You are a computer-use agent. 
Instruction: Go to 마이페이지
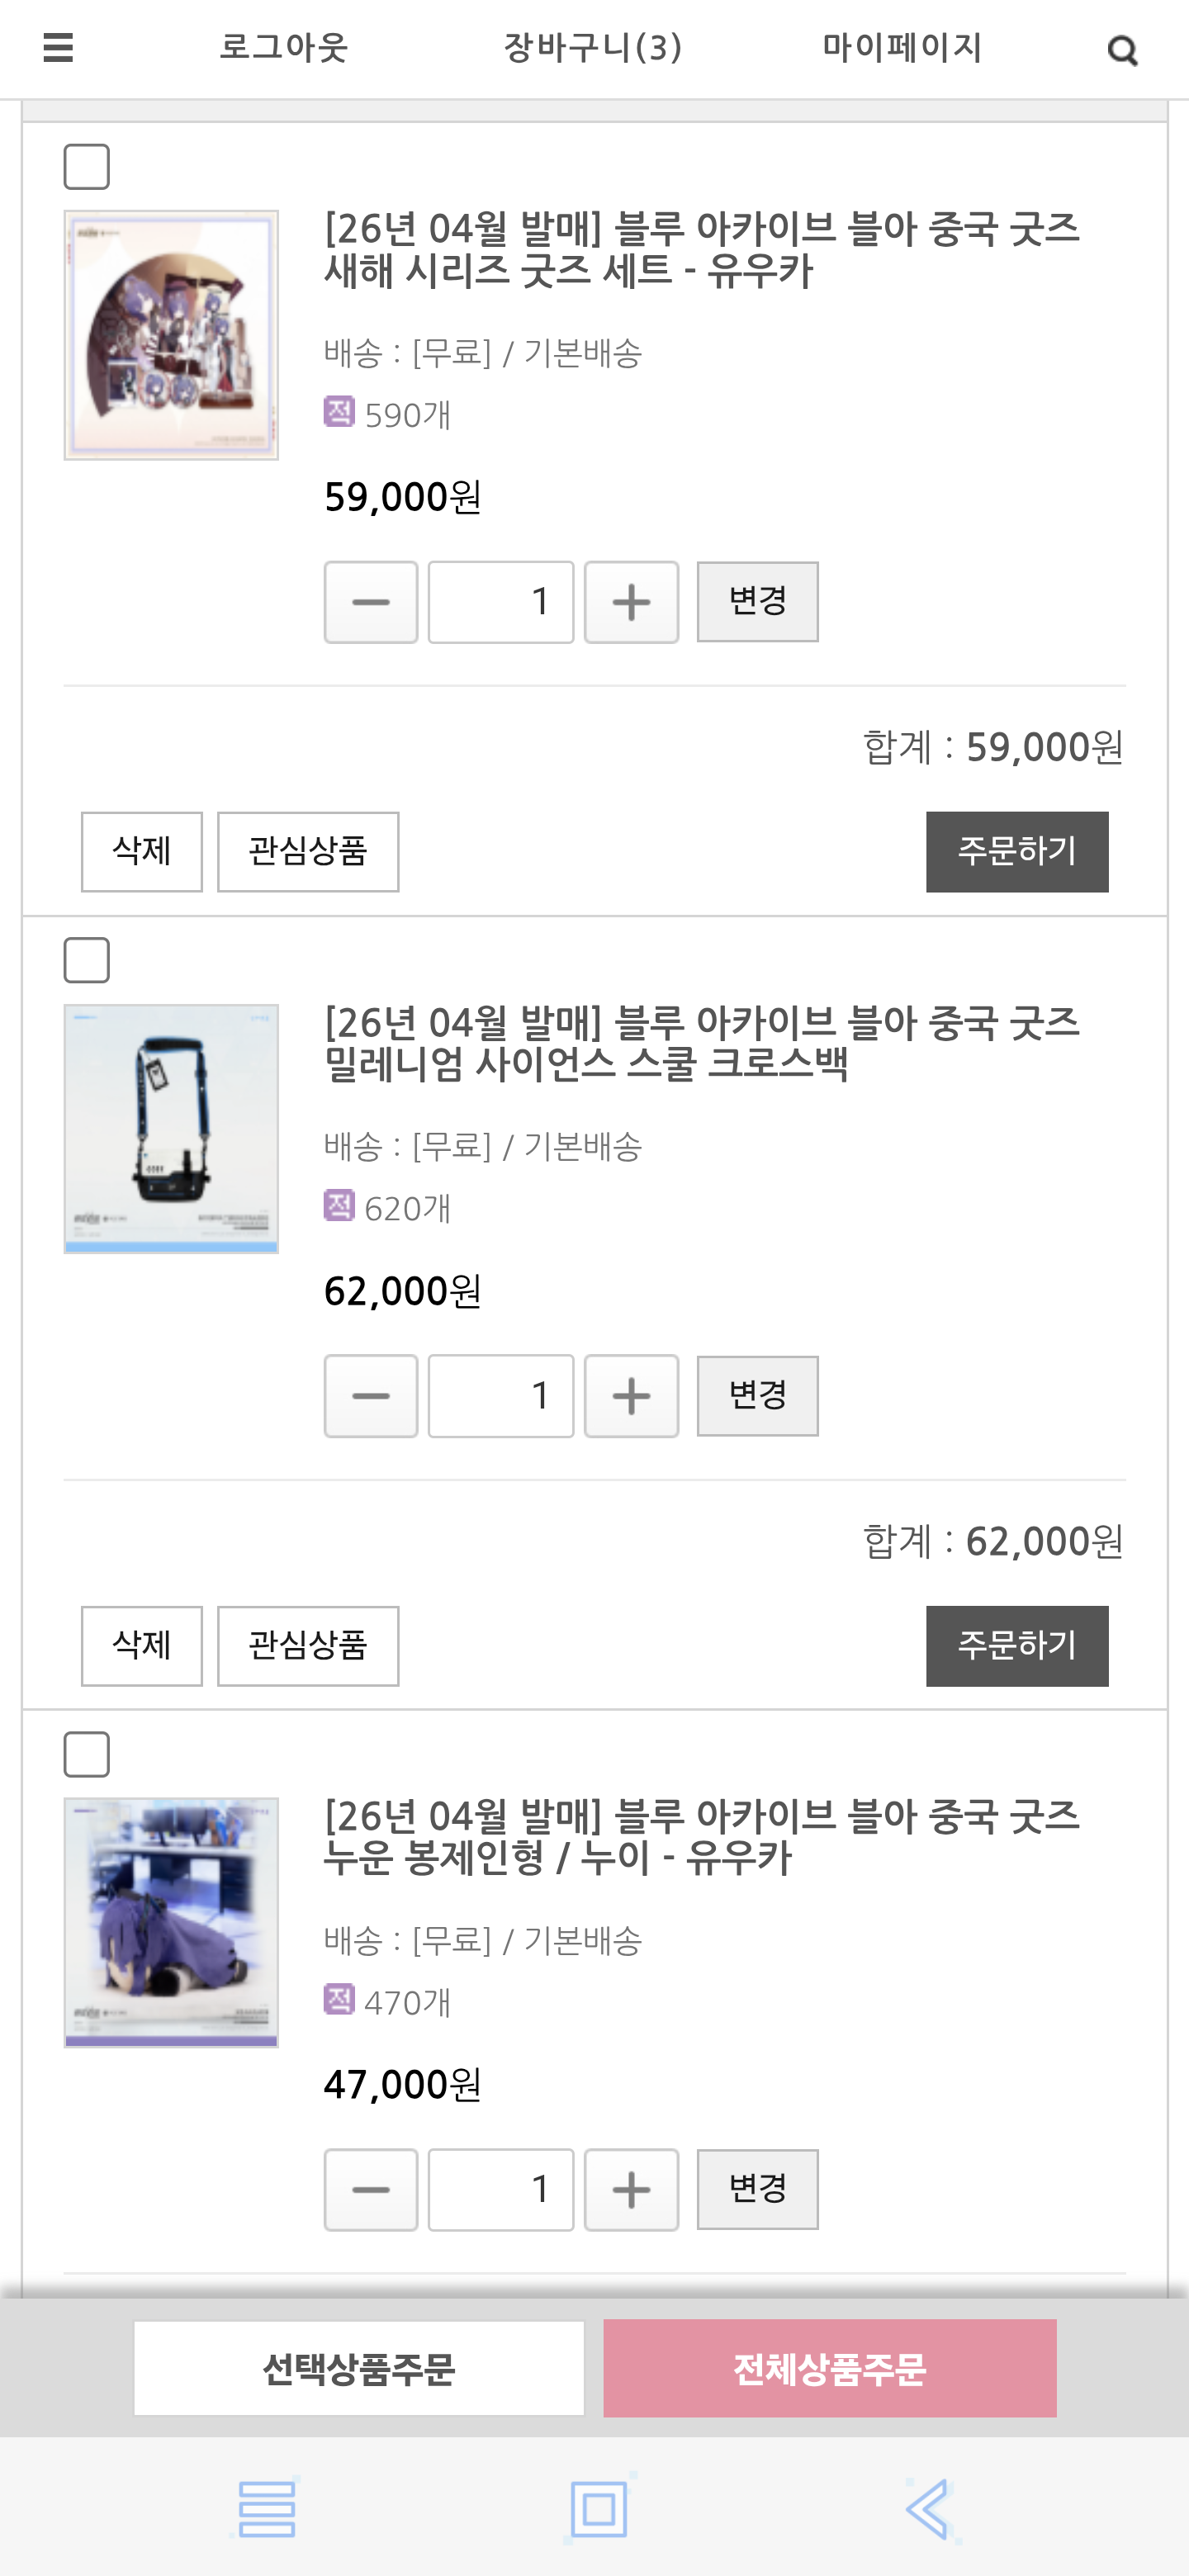pyautogui.click(x=902, y=47)
